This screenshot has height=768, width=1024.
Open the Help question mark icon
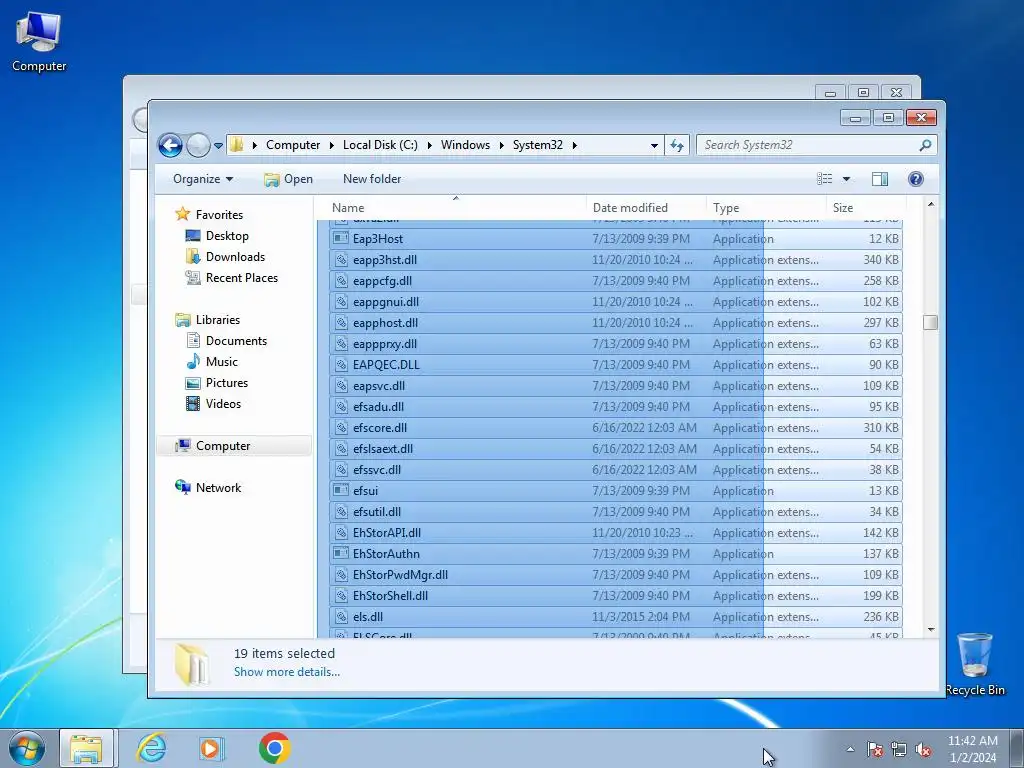click(x=916, y=179)
